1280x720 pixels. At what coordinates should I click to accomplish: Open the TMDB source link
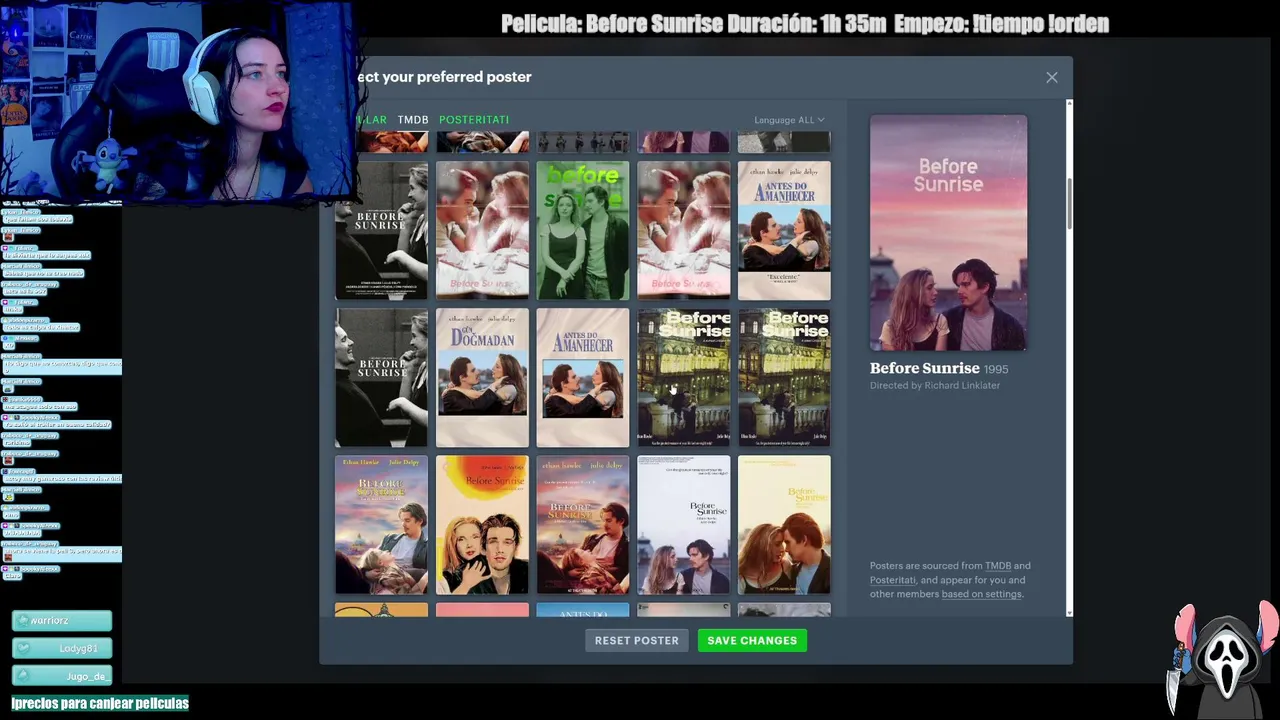pyautogui.click(x=997, y=566)
